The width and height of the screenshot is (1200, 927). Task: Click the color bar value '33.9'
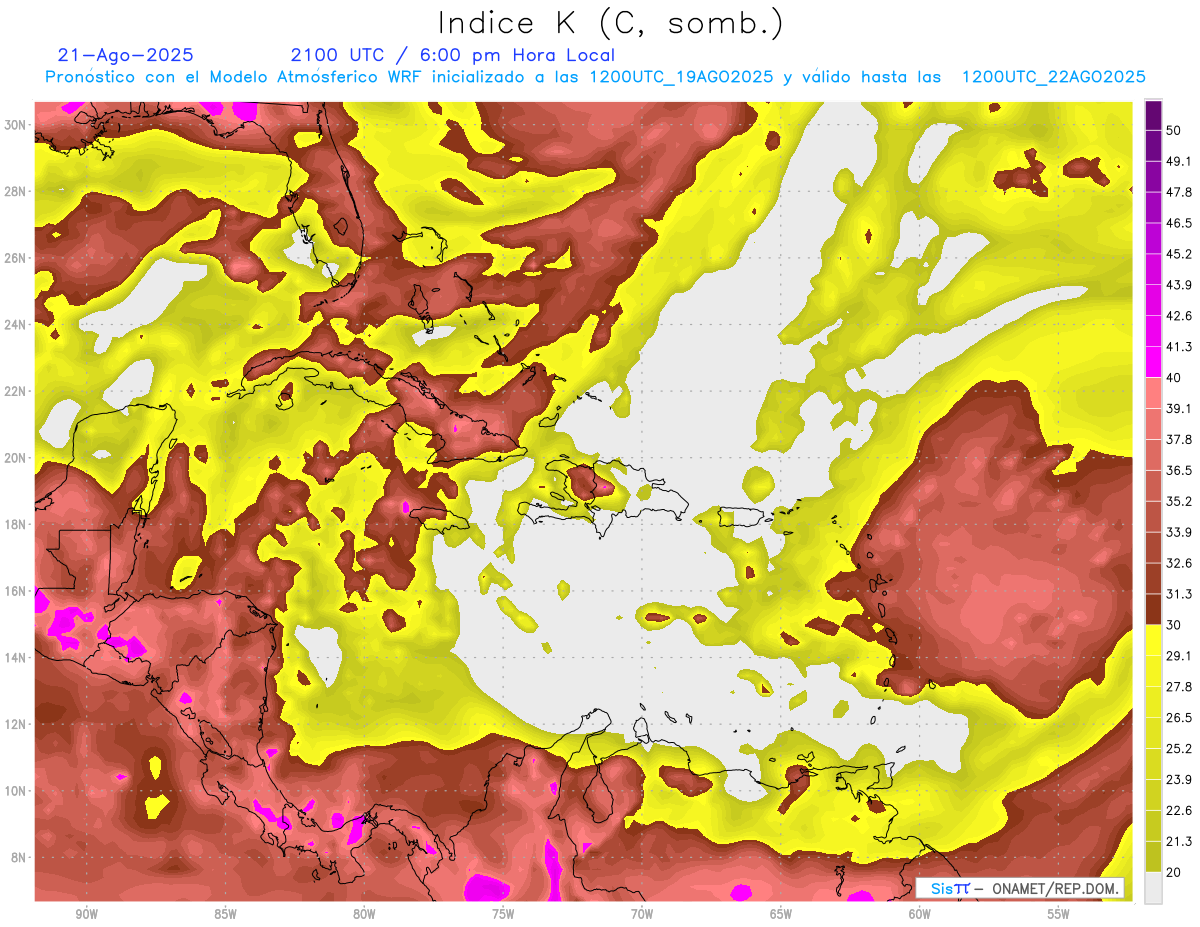point(1178,532)
